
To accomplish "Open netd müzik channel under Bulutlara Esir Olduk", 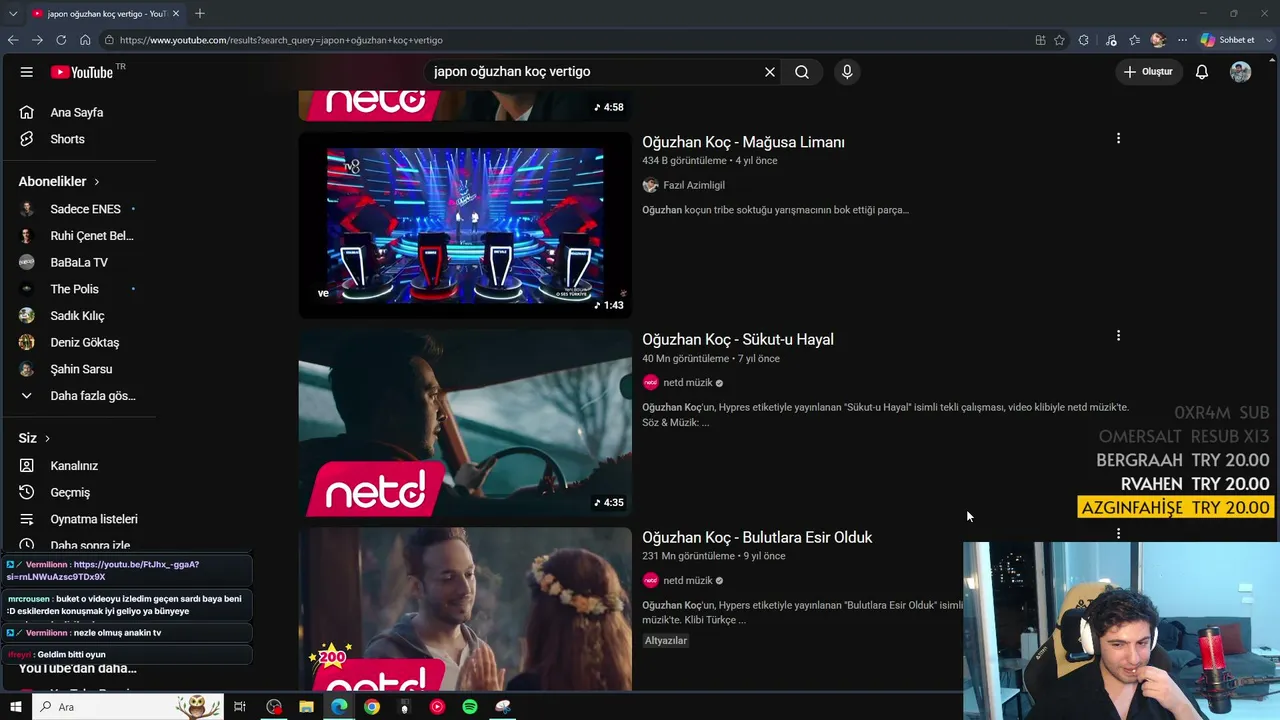I will (688, 581).
